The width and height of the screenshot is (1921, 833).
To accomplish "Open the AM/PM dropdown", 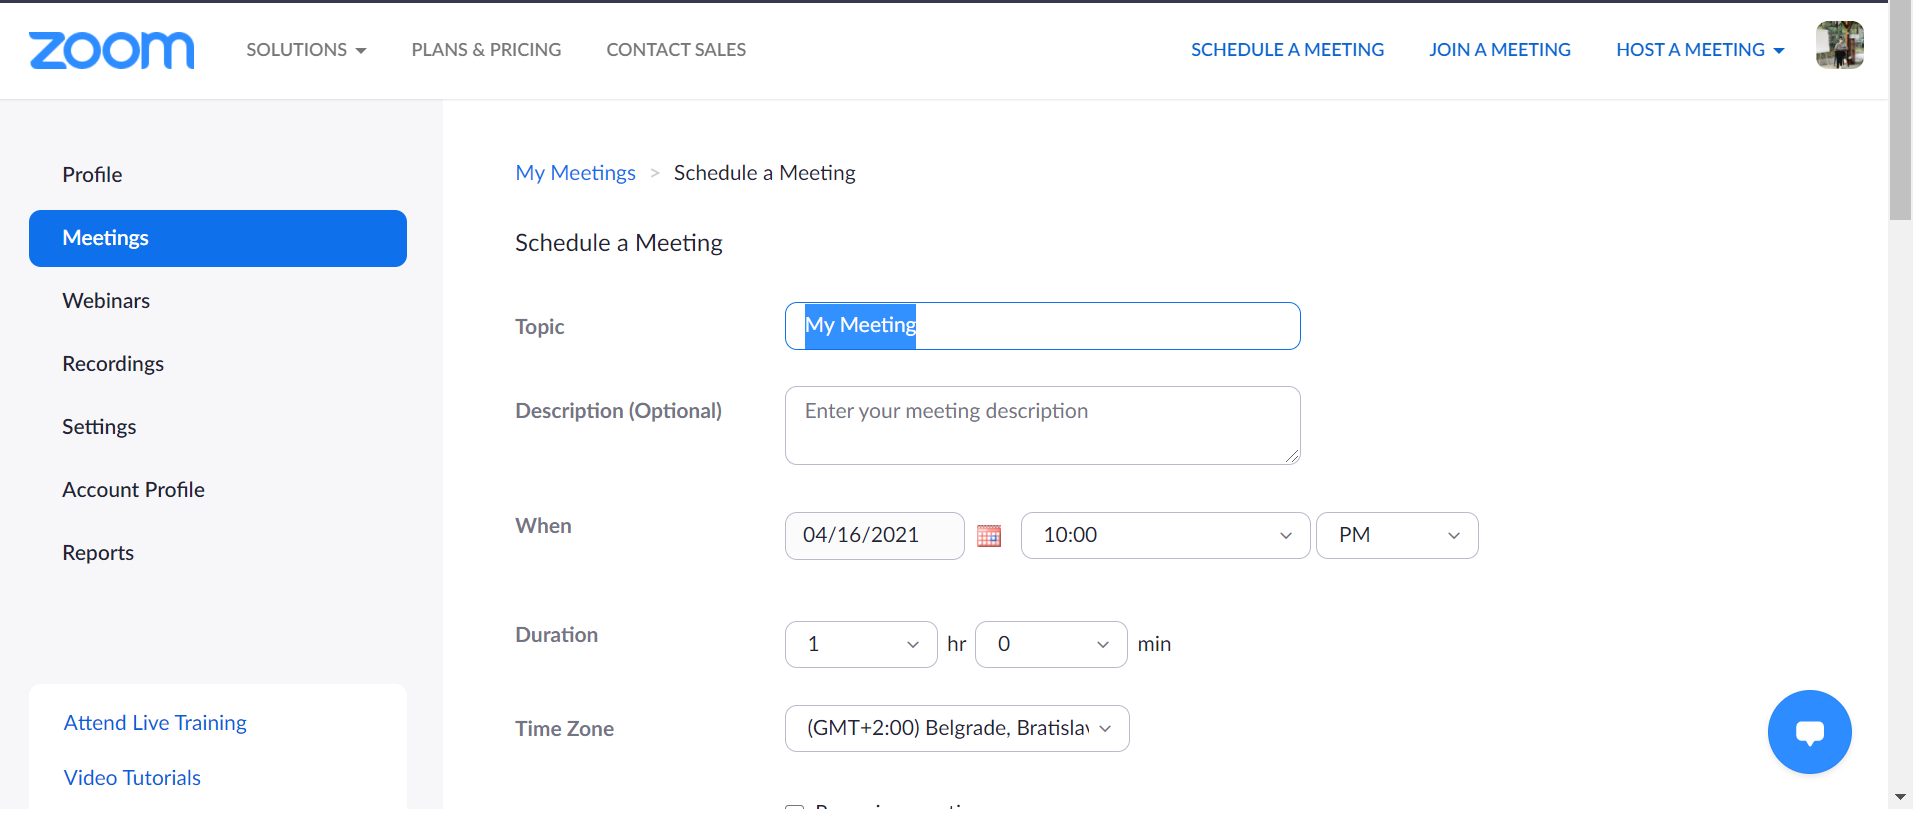I will coord(1397,536).
